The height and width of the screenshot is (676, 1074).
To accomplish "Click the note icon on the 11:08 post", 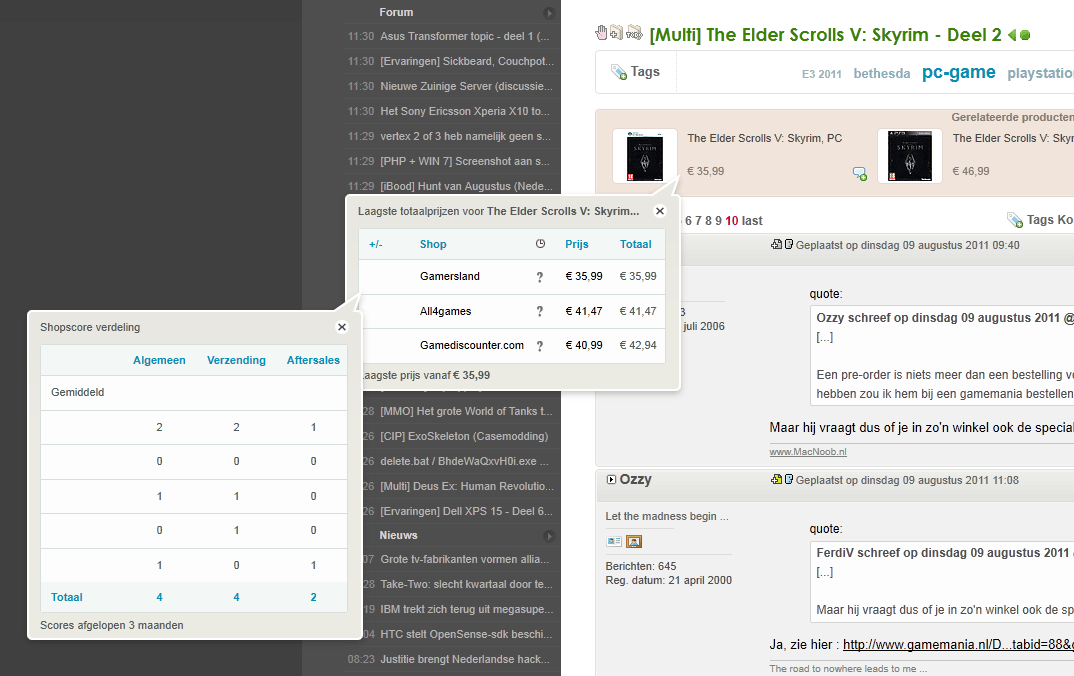I will pyautogui.click(x=788, y=479).
